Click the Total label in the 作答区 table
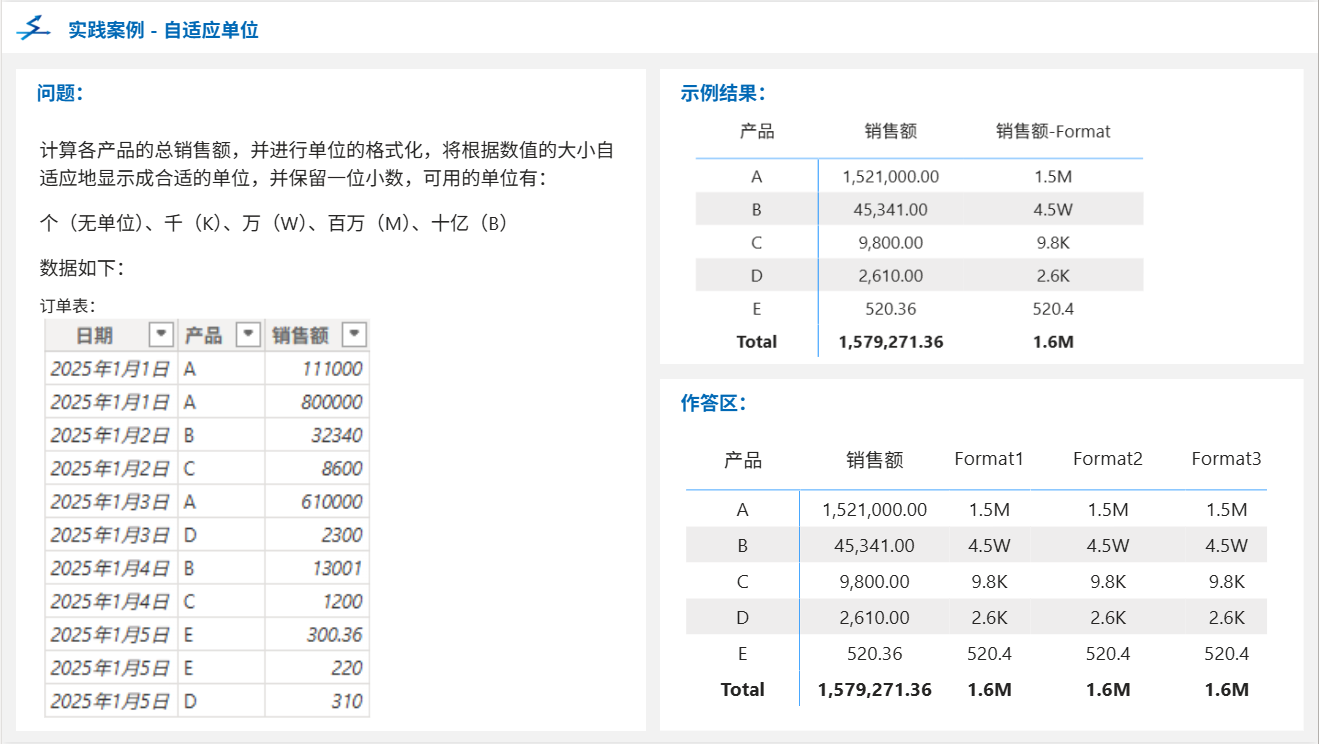Image resolution: width=1319 pixels, height=744 pixels. 742,689
